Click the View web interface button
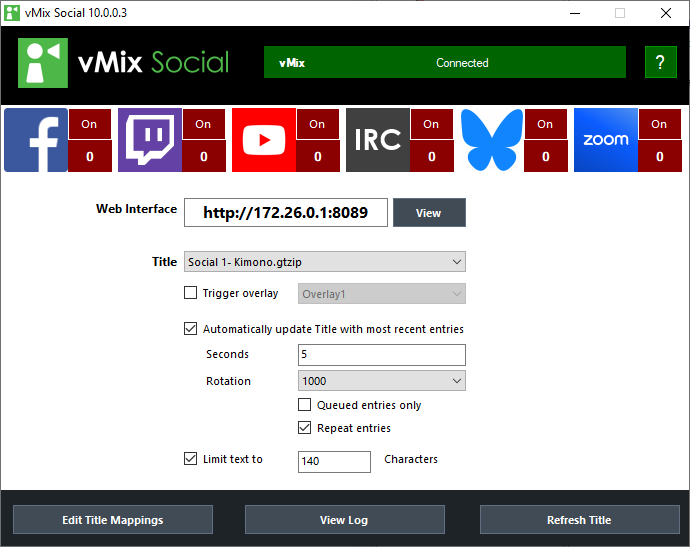This screenshot has width=690, height=547. tap(428, 213)
